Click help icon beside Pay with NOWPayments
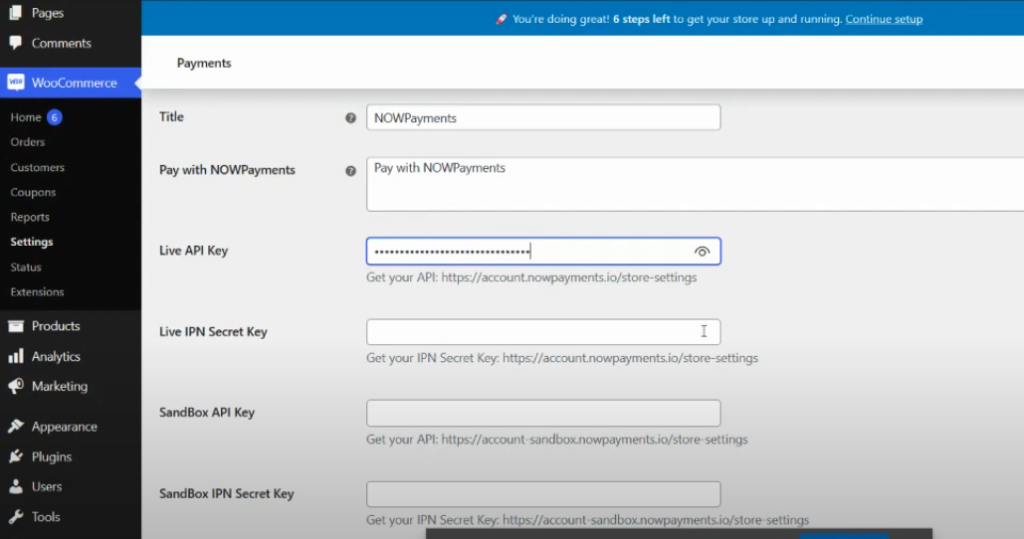Viewport: 1024px width, 539px height. click(350, 171)
